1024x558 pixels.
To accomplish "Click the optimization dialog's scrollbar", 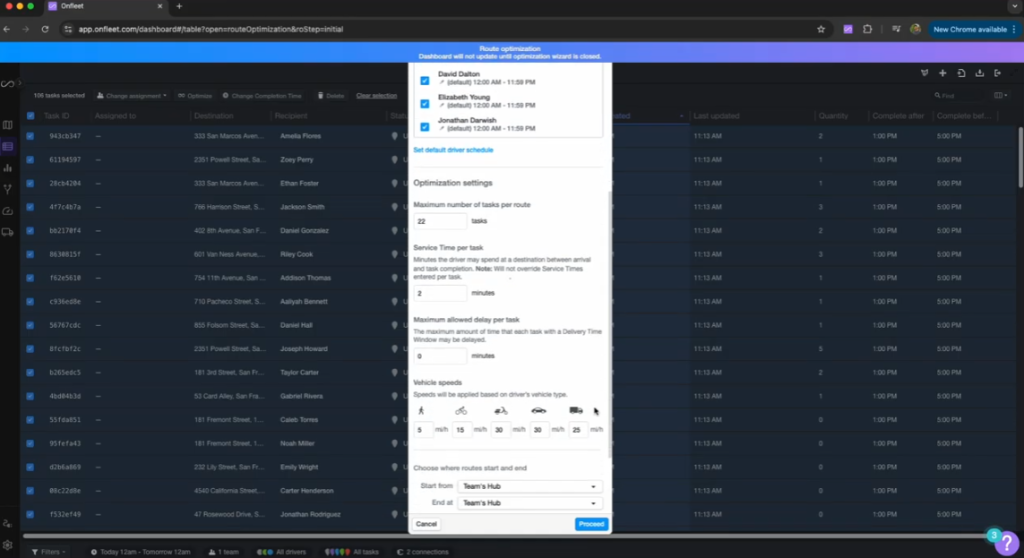I will tap(610, 323).
